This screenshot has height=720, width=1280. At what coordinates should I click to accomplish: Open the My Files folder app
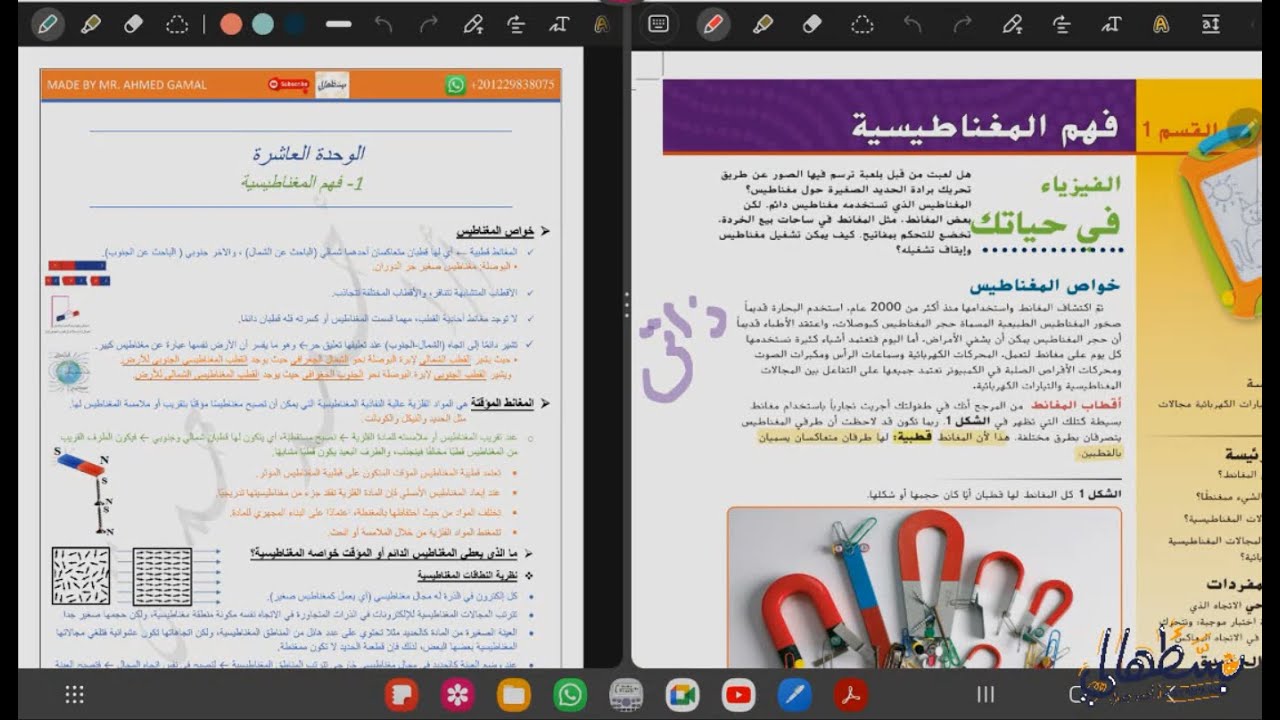[x=515, y=695]
